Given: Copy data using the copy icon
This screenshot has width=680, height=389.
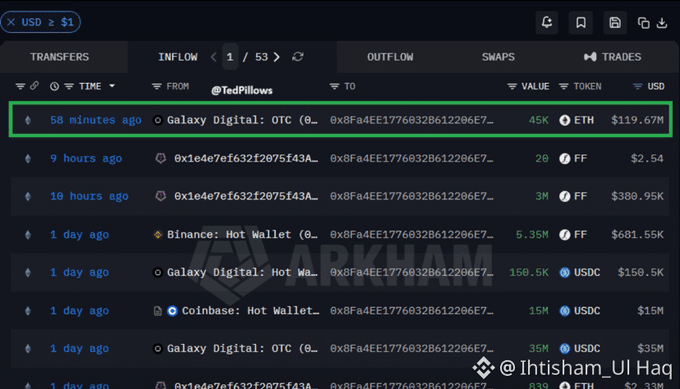Looking at the screenshot, I should pos(644,23).
